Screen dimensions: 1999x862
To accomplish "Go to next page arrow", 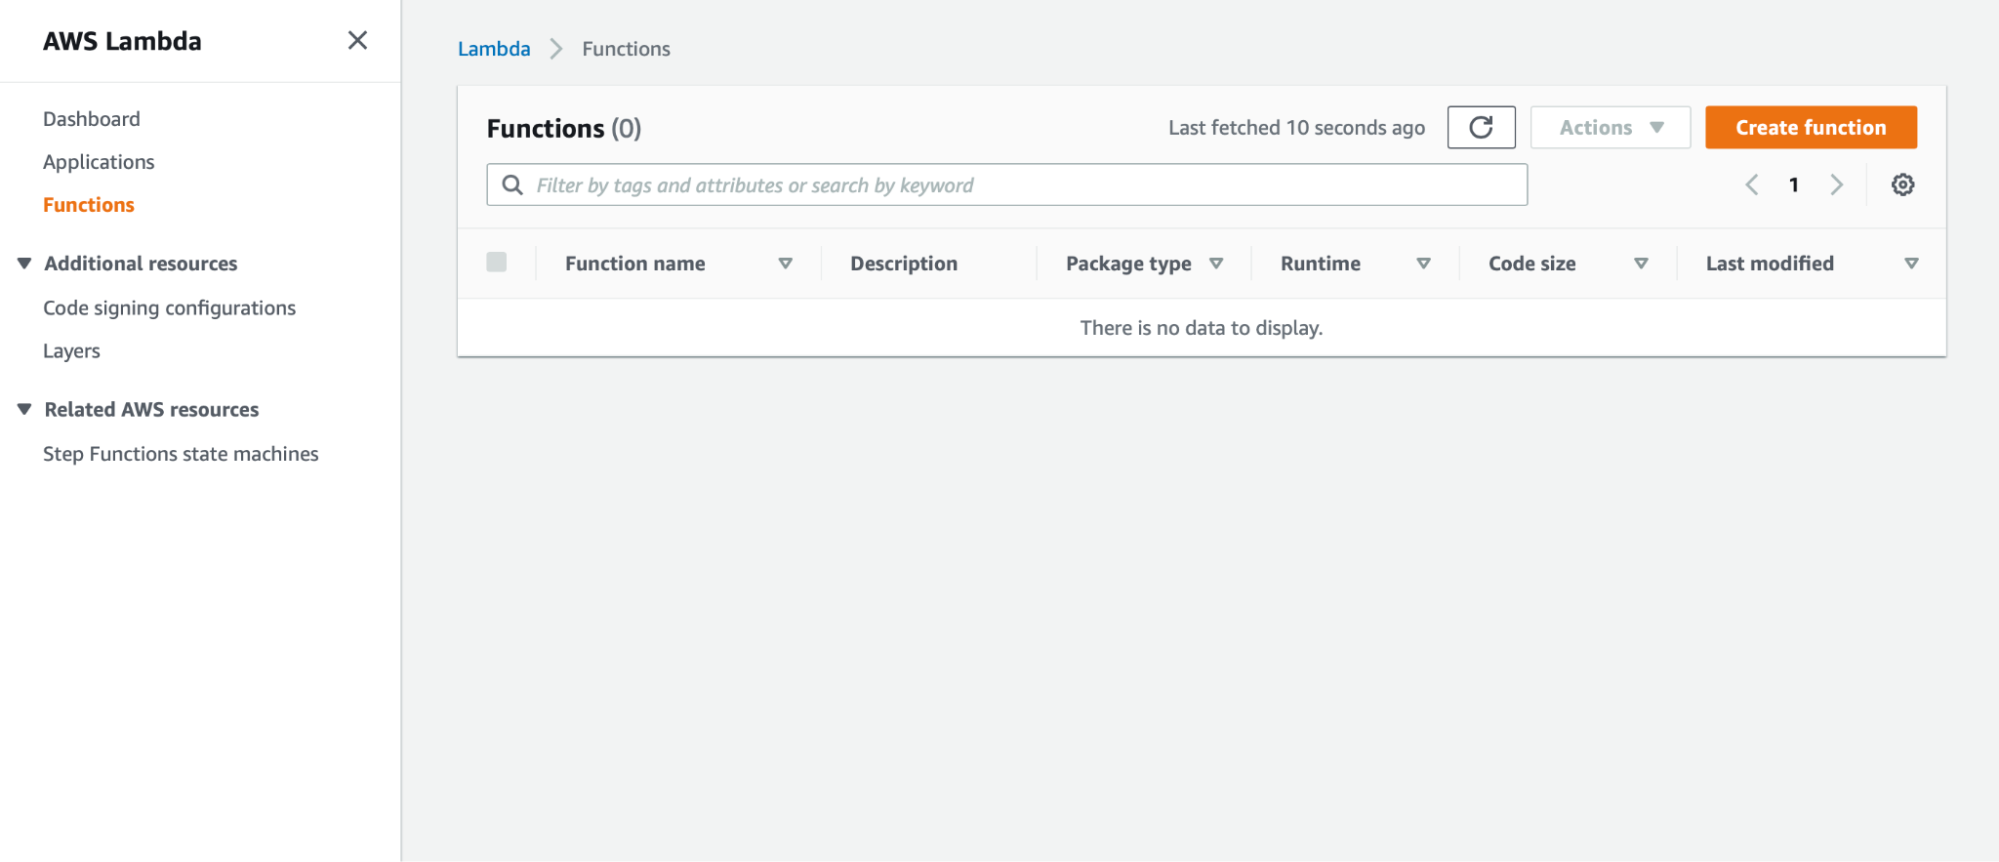I will [1836, 185].
